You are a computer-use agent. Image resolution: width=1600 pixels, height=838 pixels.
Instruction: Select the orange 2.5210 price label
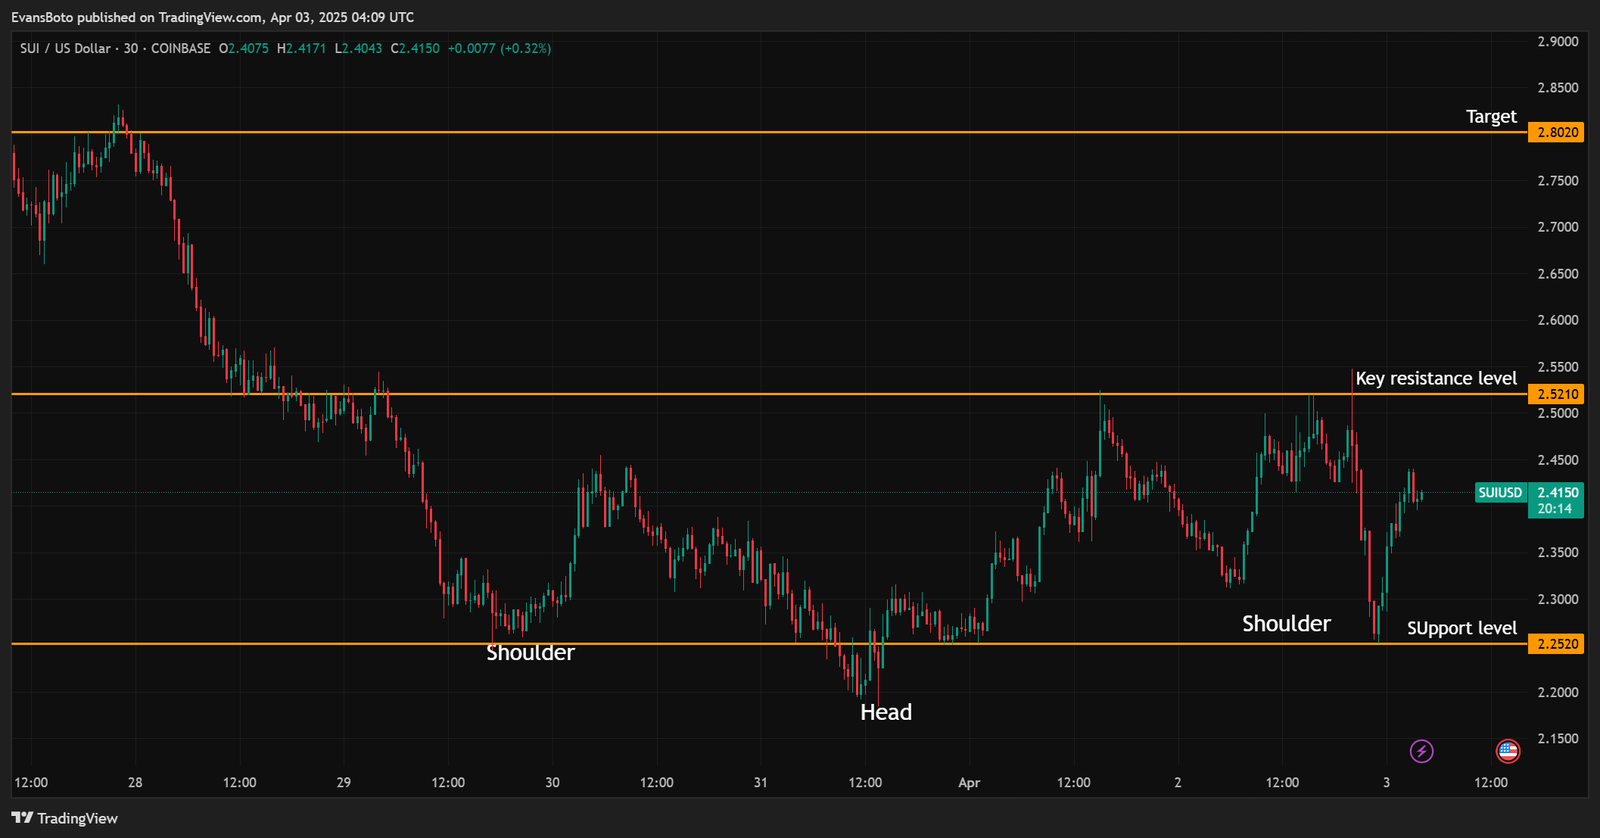(x=1557, y=394)
